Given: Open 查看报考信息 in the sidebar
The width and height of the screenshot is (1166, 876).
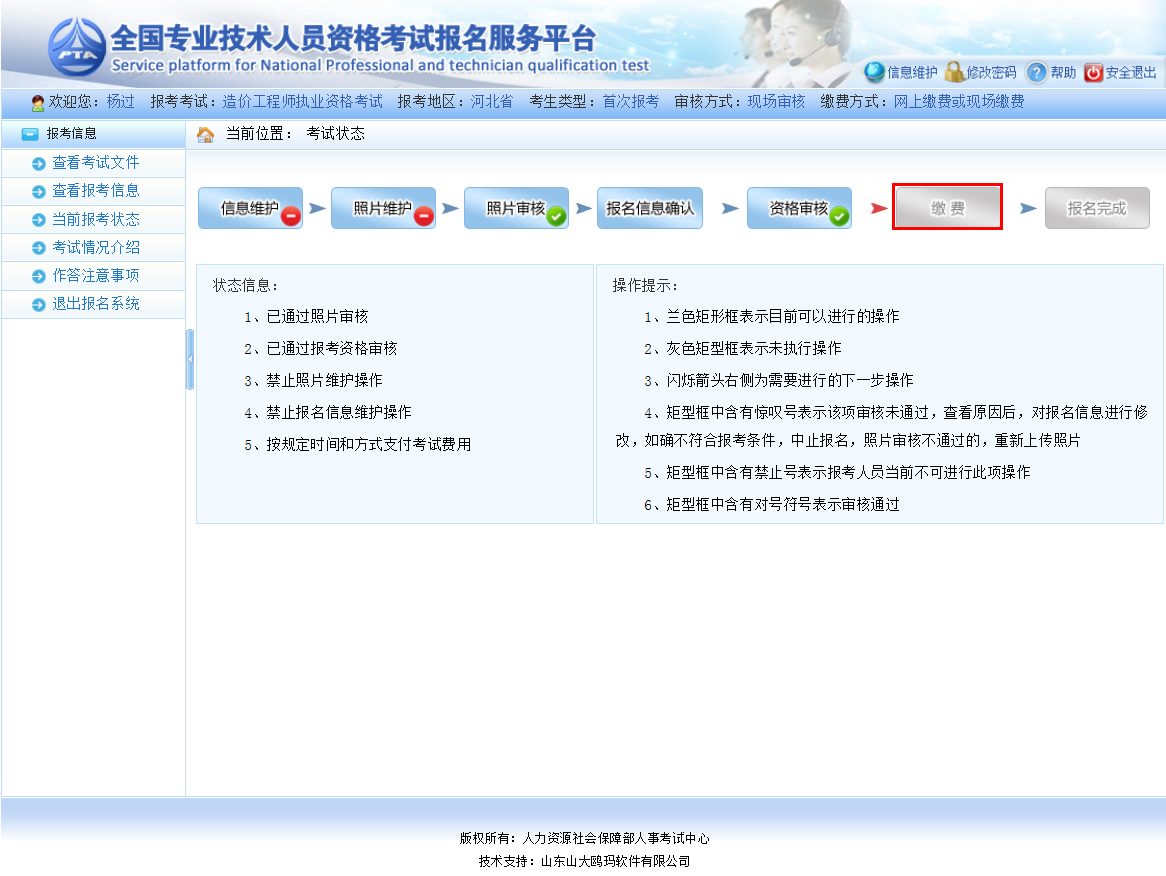Looking at the screenshot, I should 95,191.
